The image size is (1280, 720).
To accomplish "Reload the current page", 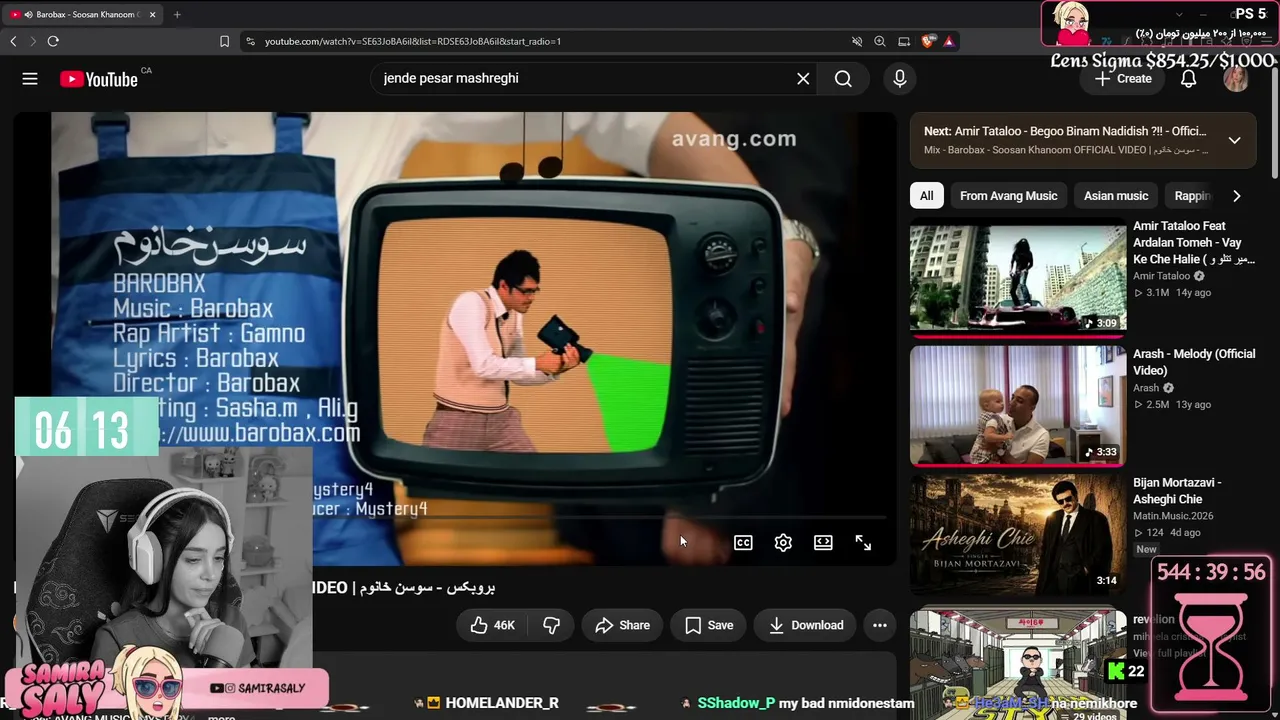I will click(x=53, y=41).
